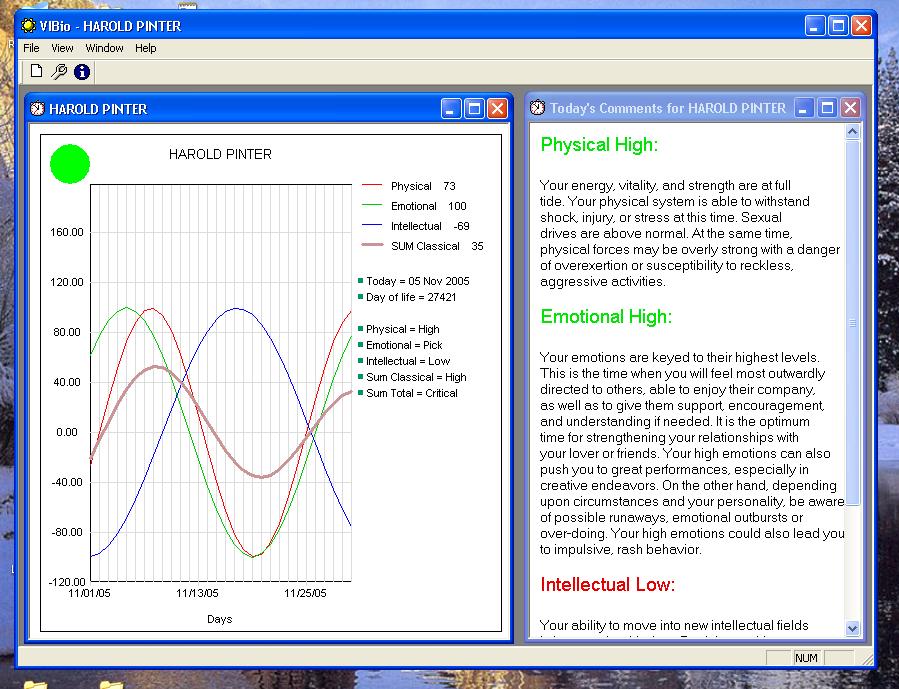899x689 pixels.
Task: Click the green circle indicator on chart
Action: [70, 164]
